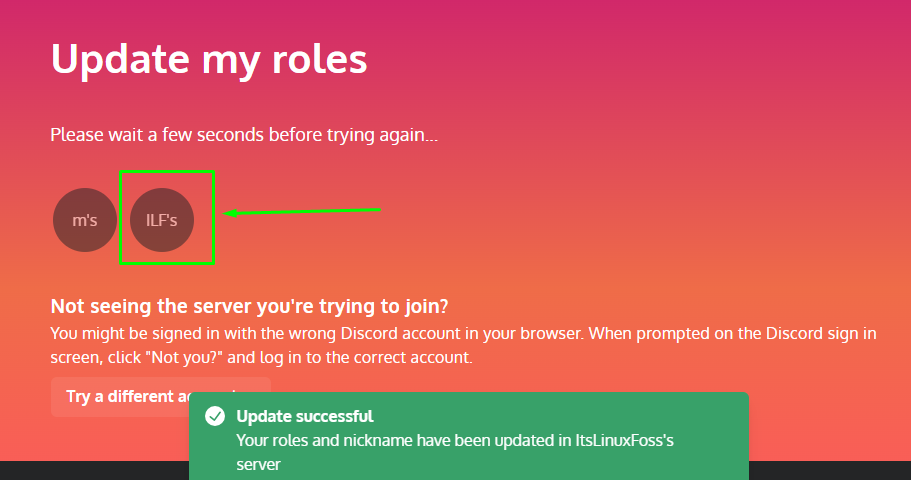The height and width of the screenshot is (480, 911).
Task: Click the green arrow annotation
Action: [x=302, y=212]
